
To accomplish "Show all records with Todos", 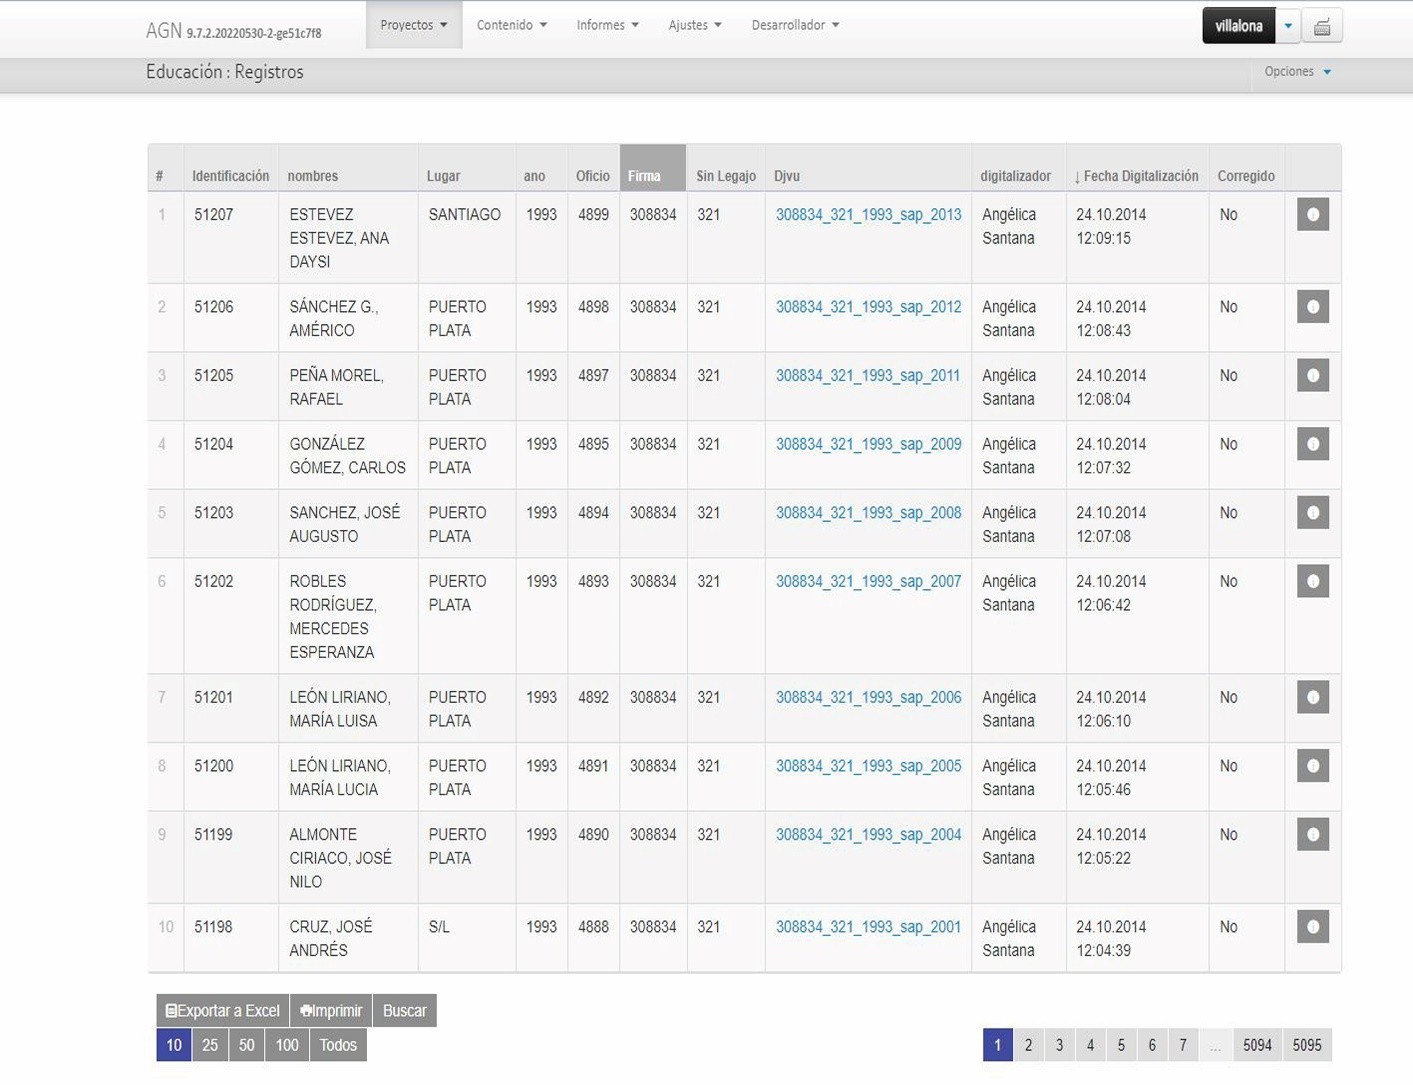I will click(x=338, y=1045).
